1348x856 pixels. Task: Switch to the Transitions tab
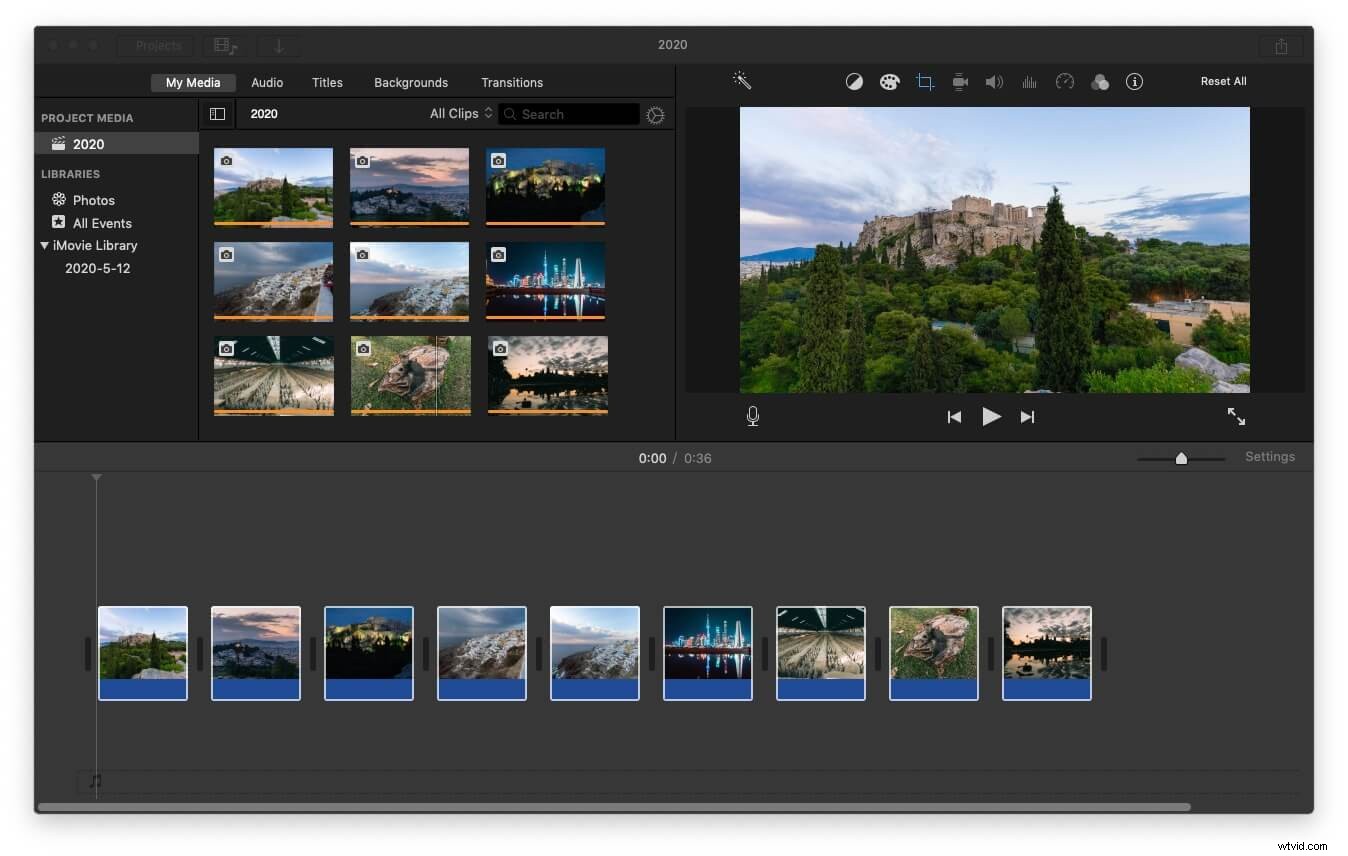pyautogui.click(x=511, y=82)
